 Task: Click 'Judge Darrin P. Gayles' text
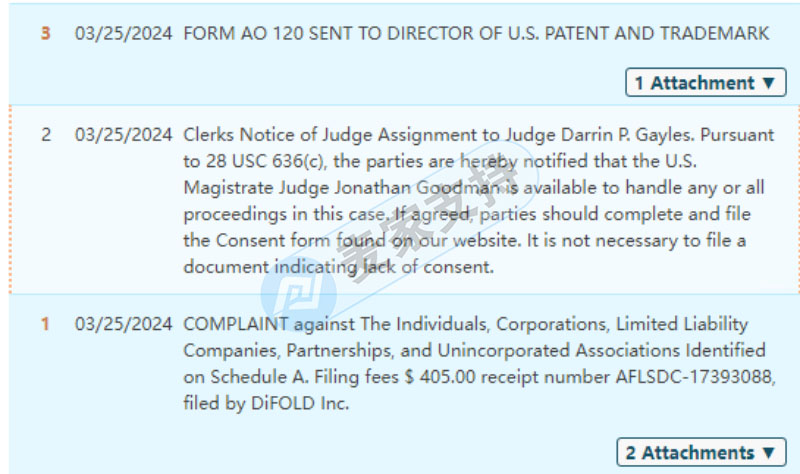[x=599, y=135]
